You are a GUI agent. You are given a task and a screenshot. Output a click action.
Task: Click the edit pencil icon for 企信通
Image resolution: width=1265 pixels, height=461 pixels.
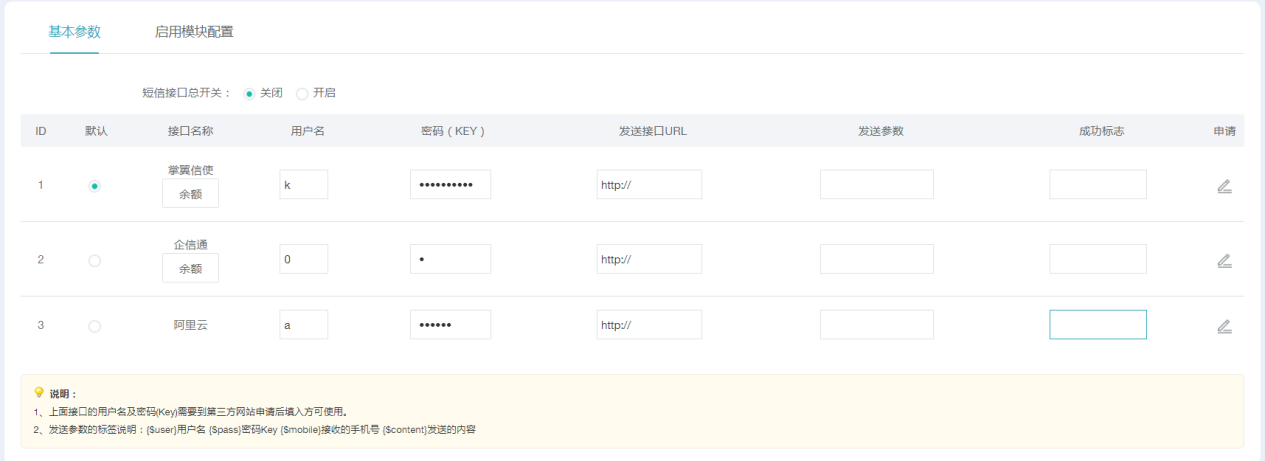point(1224,261)
